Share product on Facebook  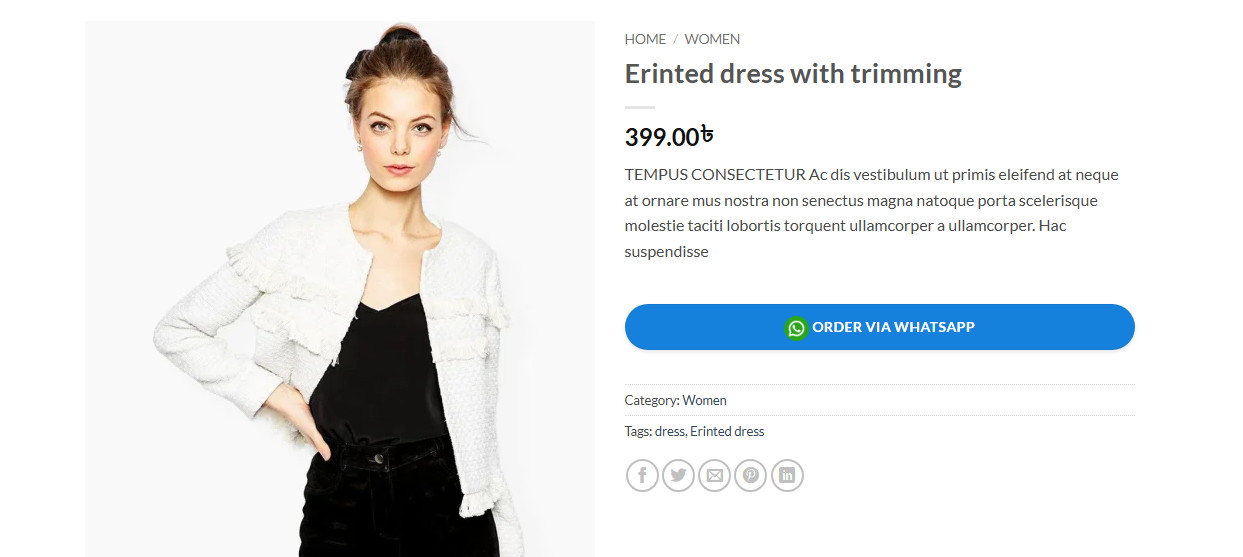pyautogui.click(x=642, y=475)
